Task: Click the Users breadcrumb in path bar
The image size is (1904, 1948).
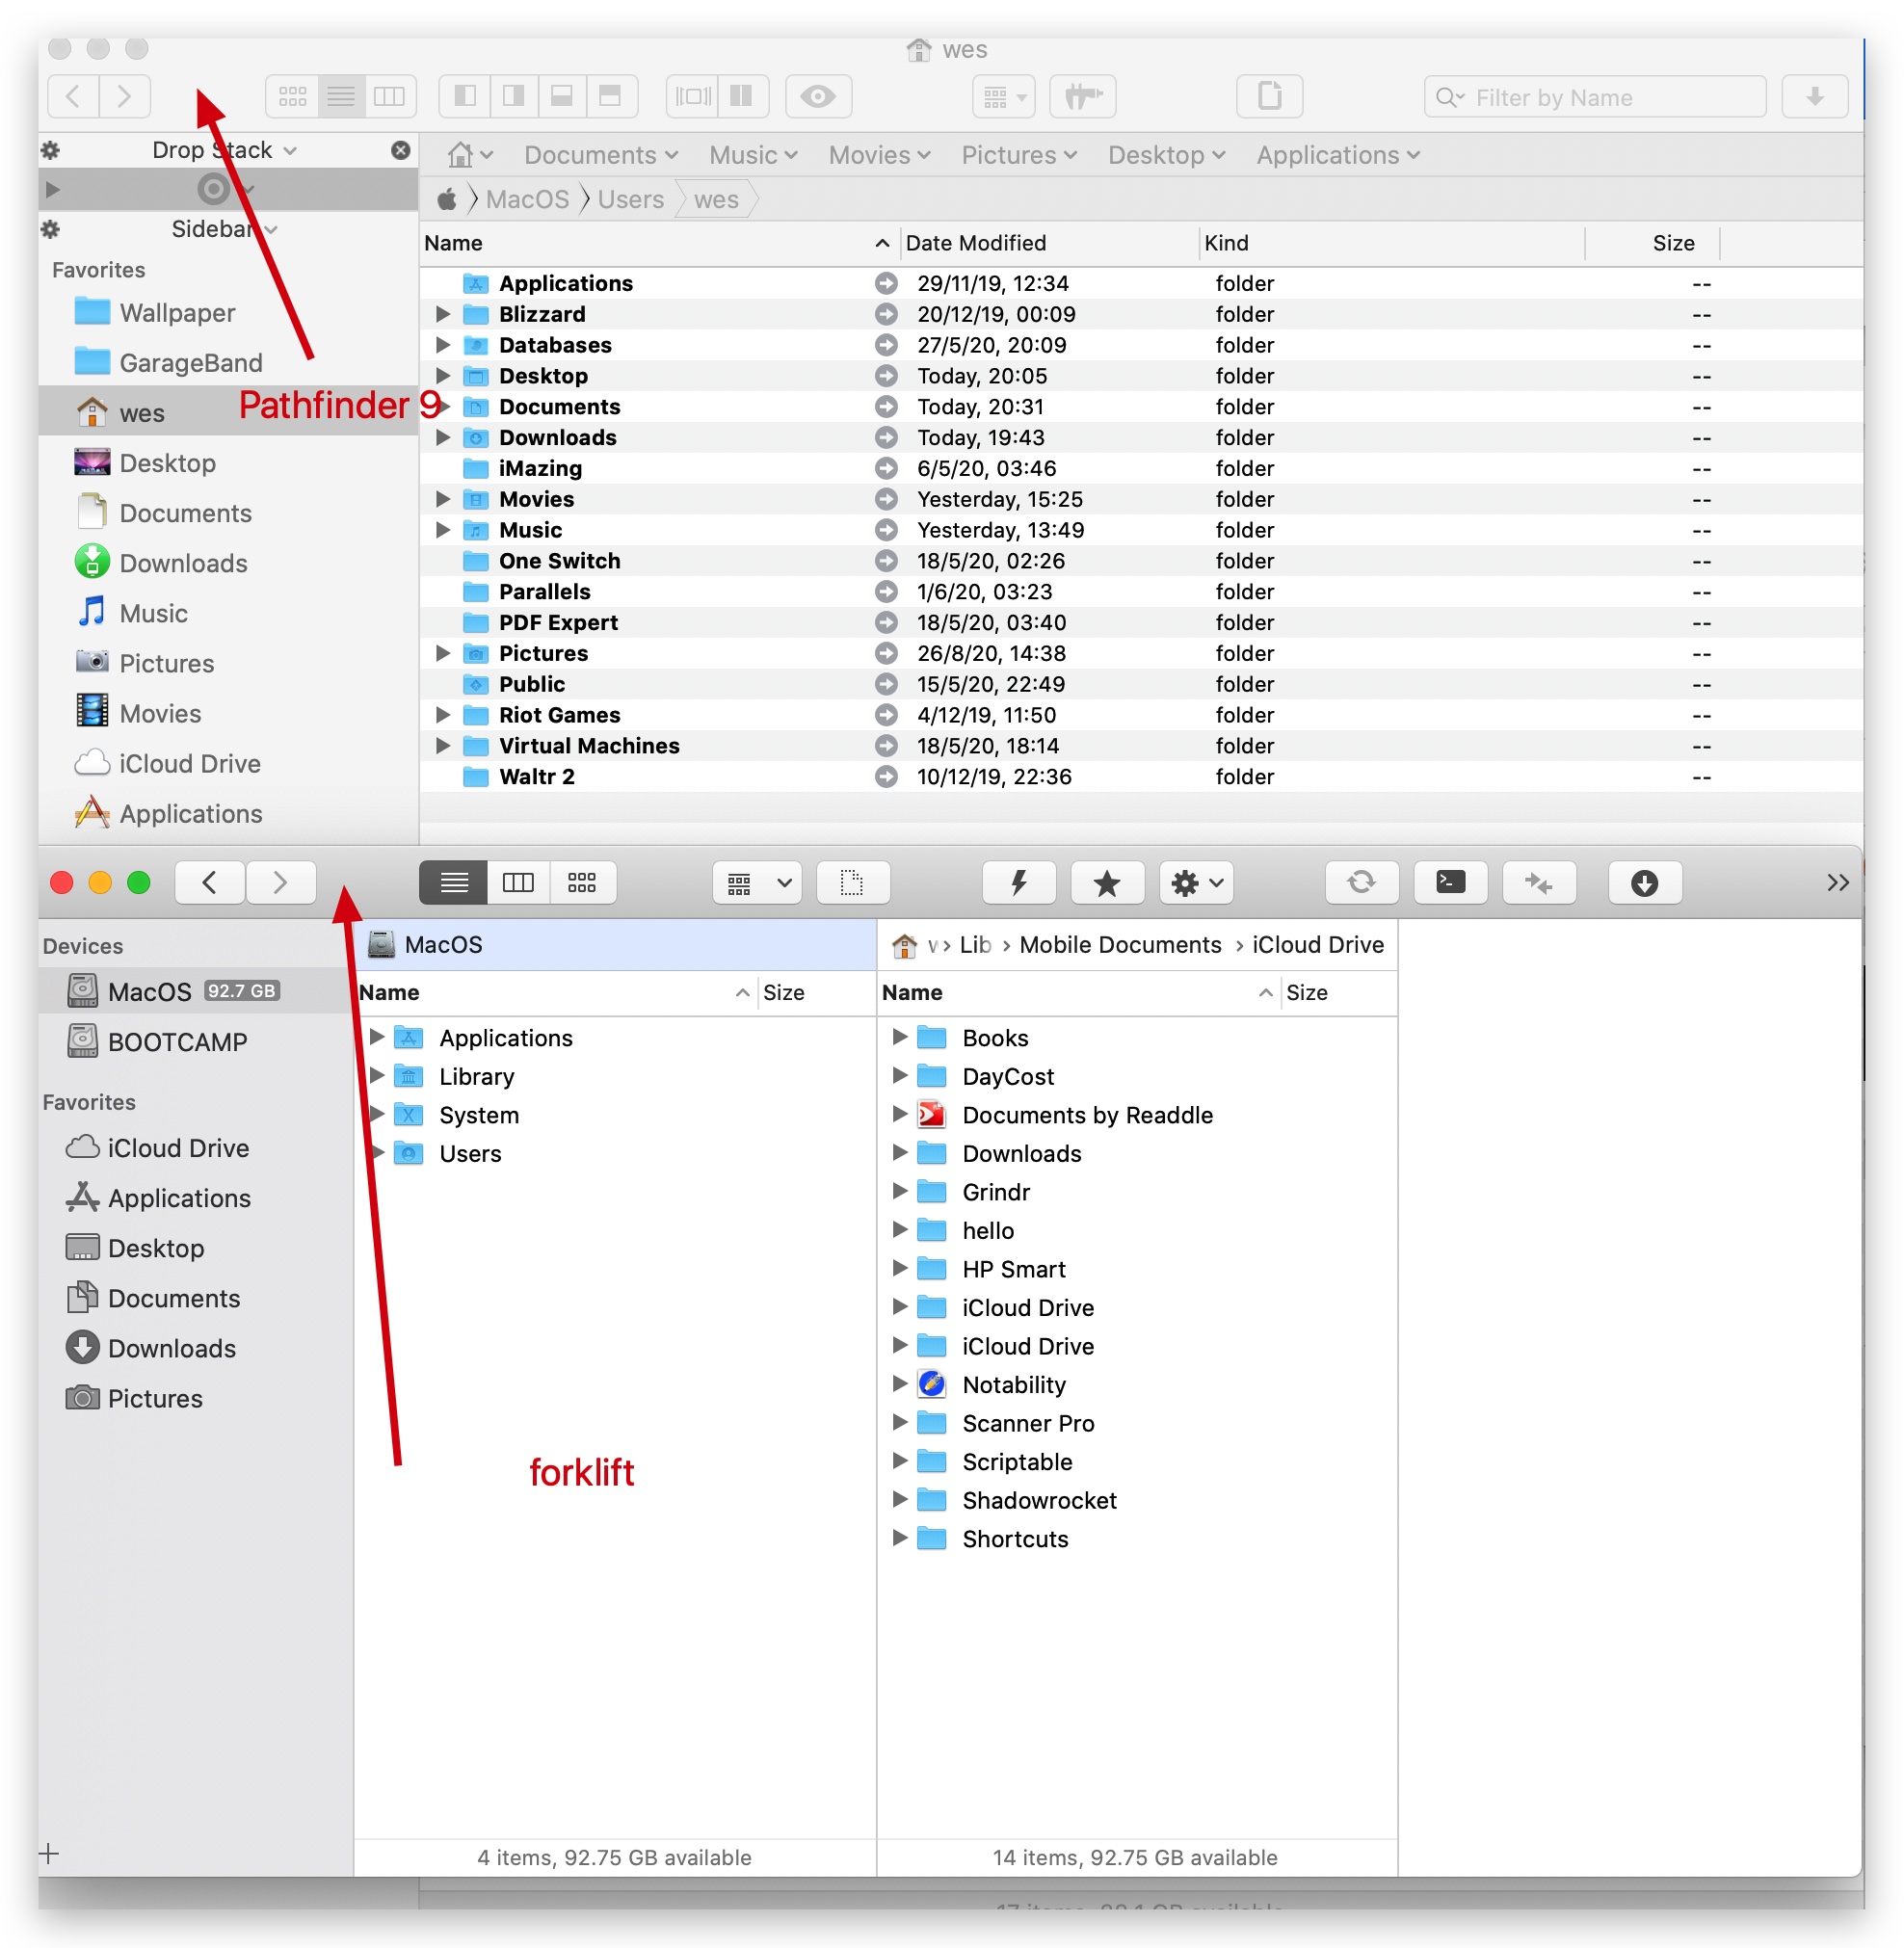Action: point(630,200)
